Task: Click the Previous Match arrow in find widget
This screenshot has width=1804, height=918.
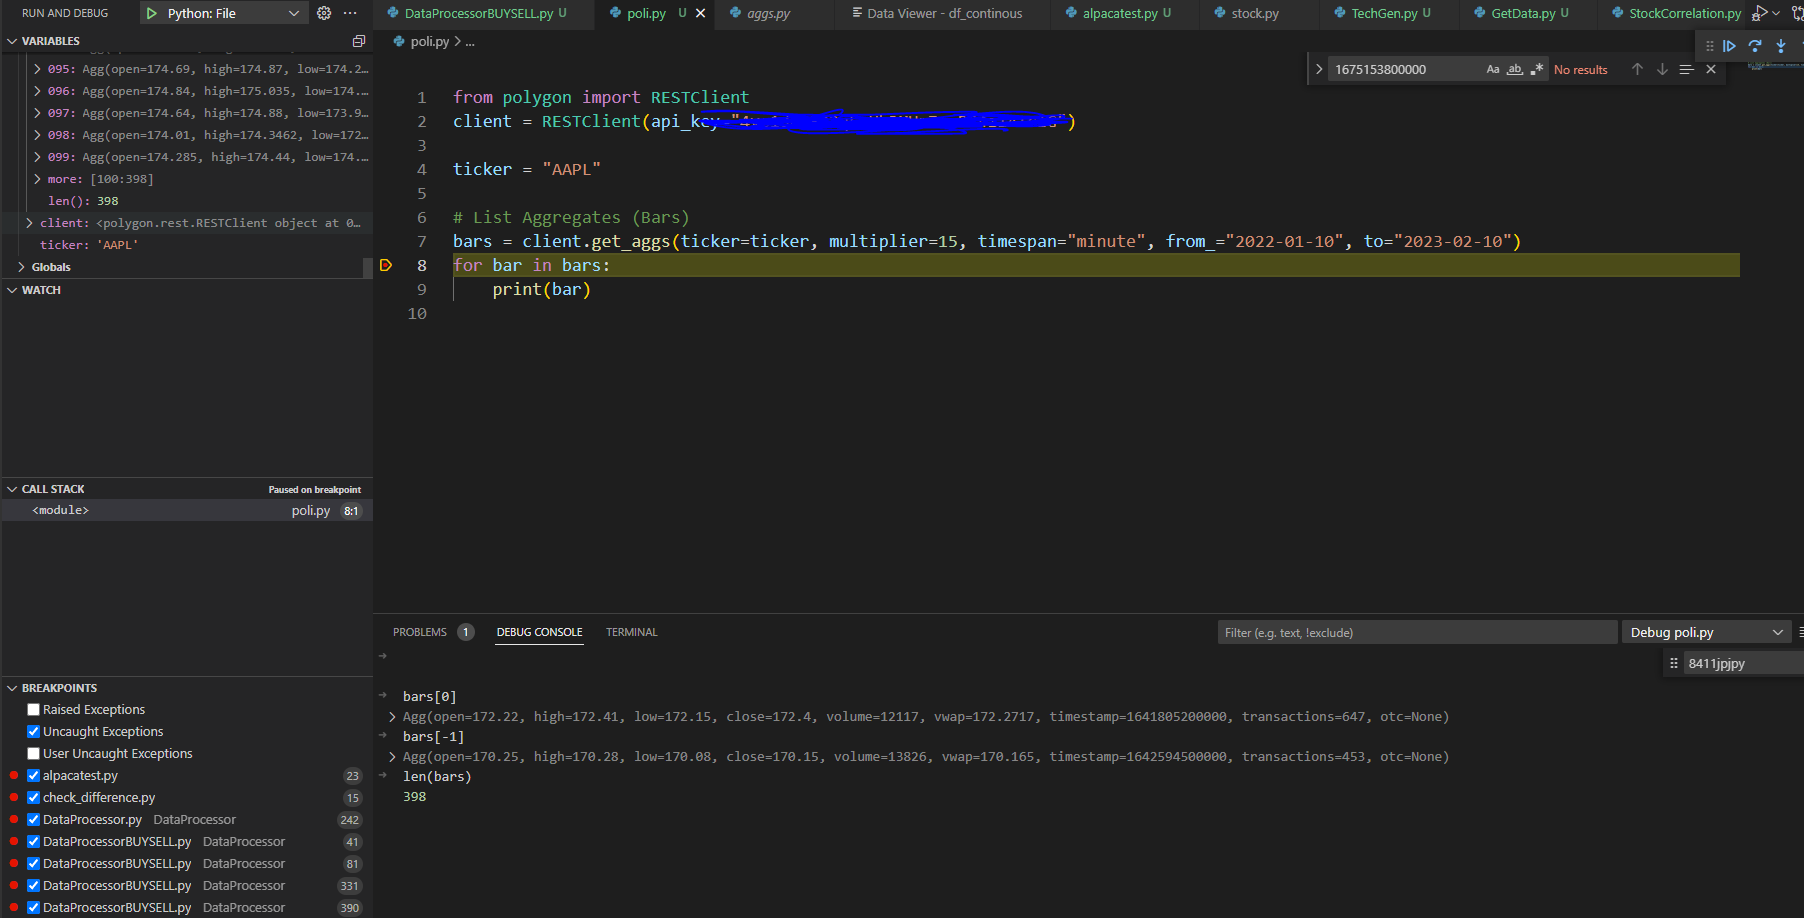Action: (x=1637, y=68)
